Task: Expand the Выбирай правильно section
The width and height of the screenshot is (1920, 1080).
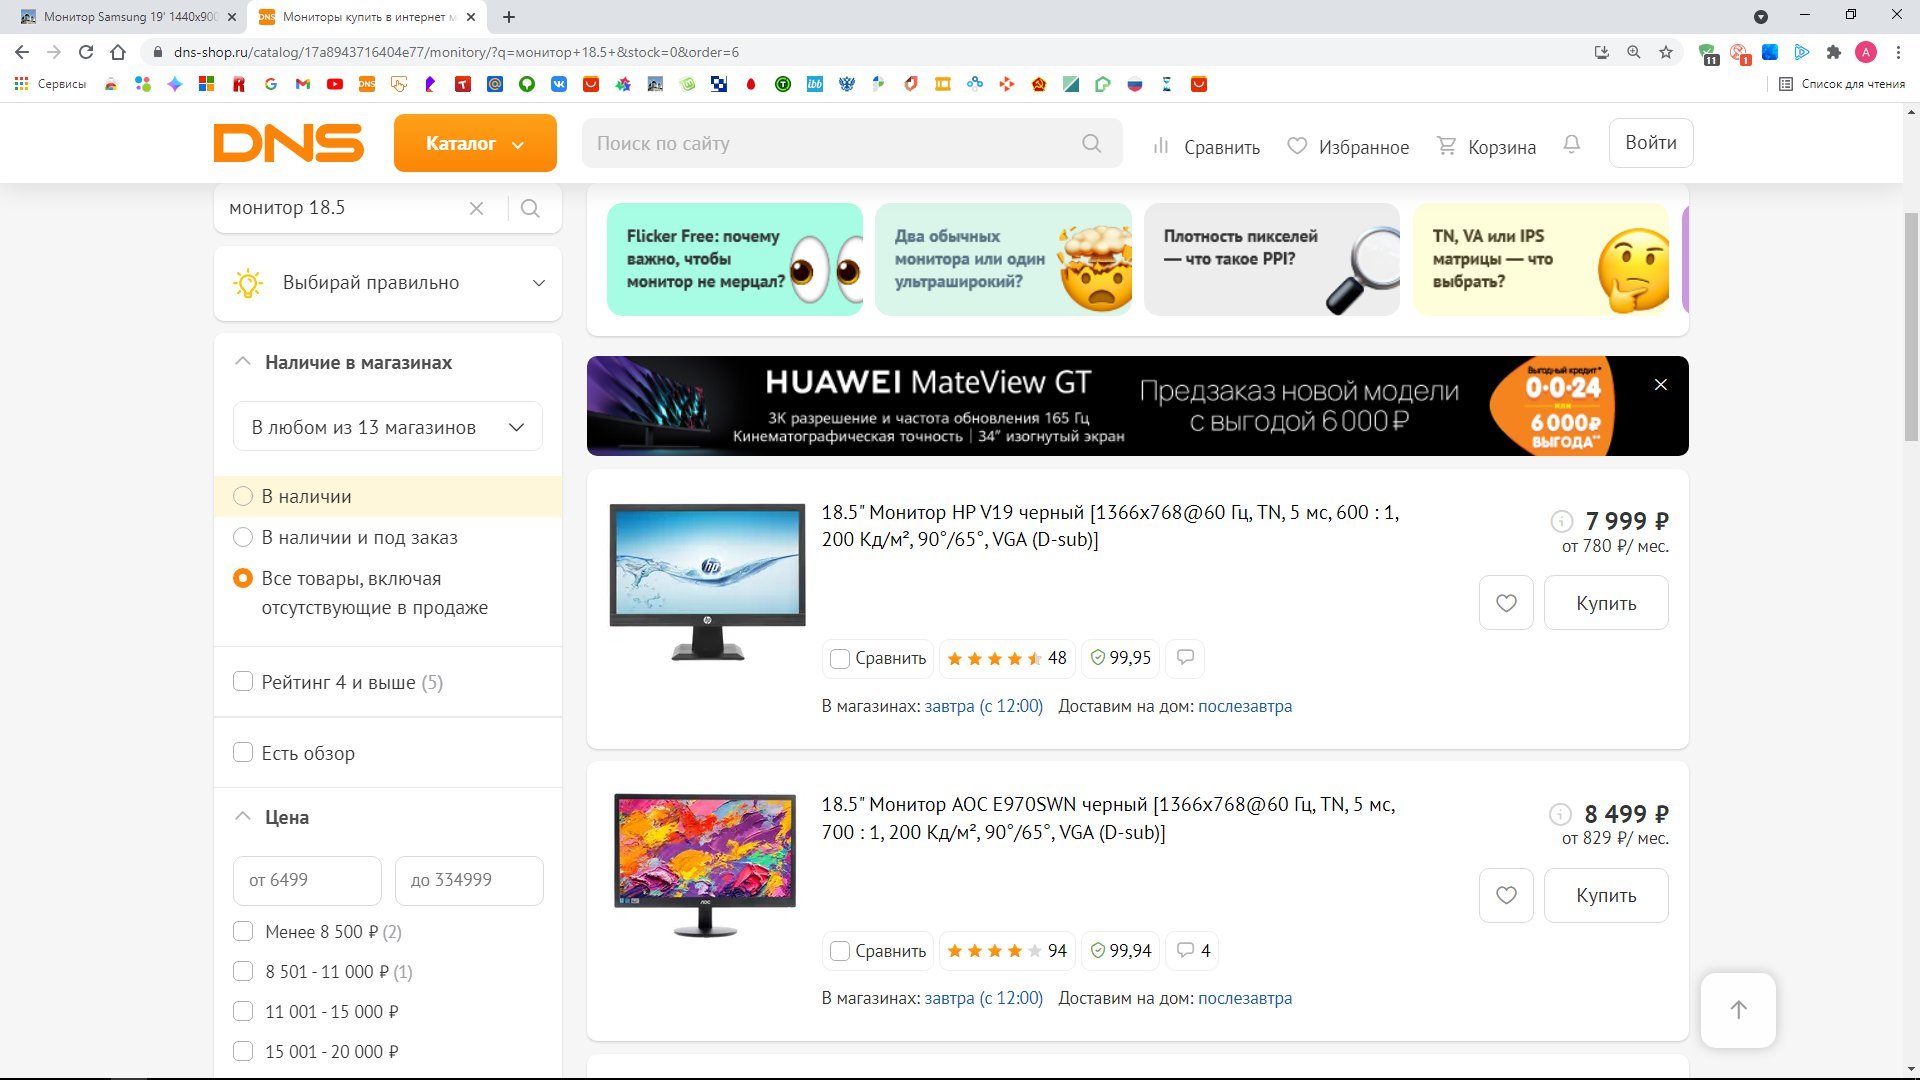Action: [x=388, y=283]
